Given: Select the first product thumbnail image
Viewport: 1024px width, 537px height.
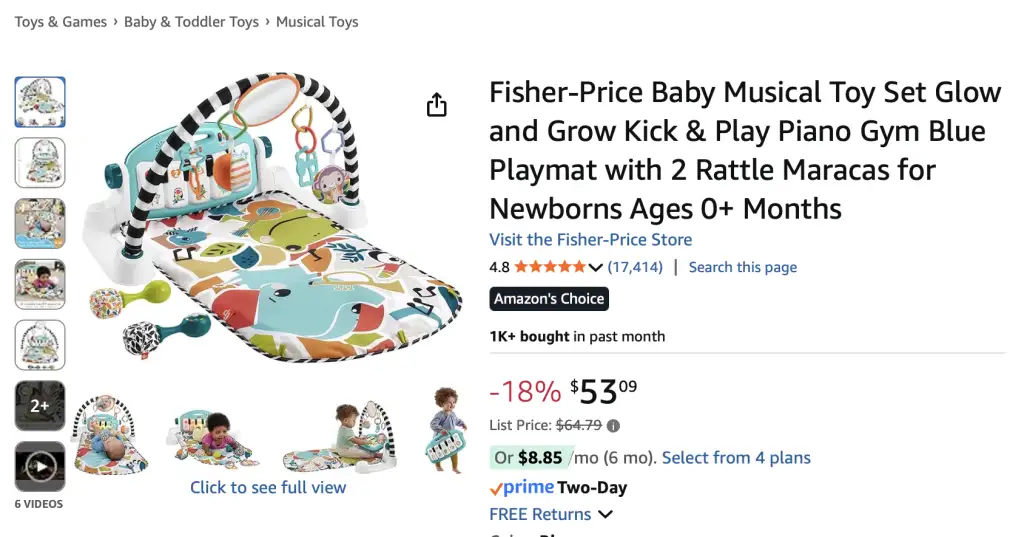Looking at the screenshot, I should coord(40,102).
